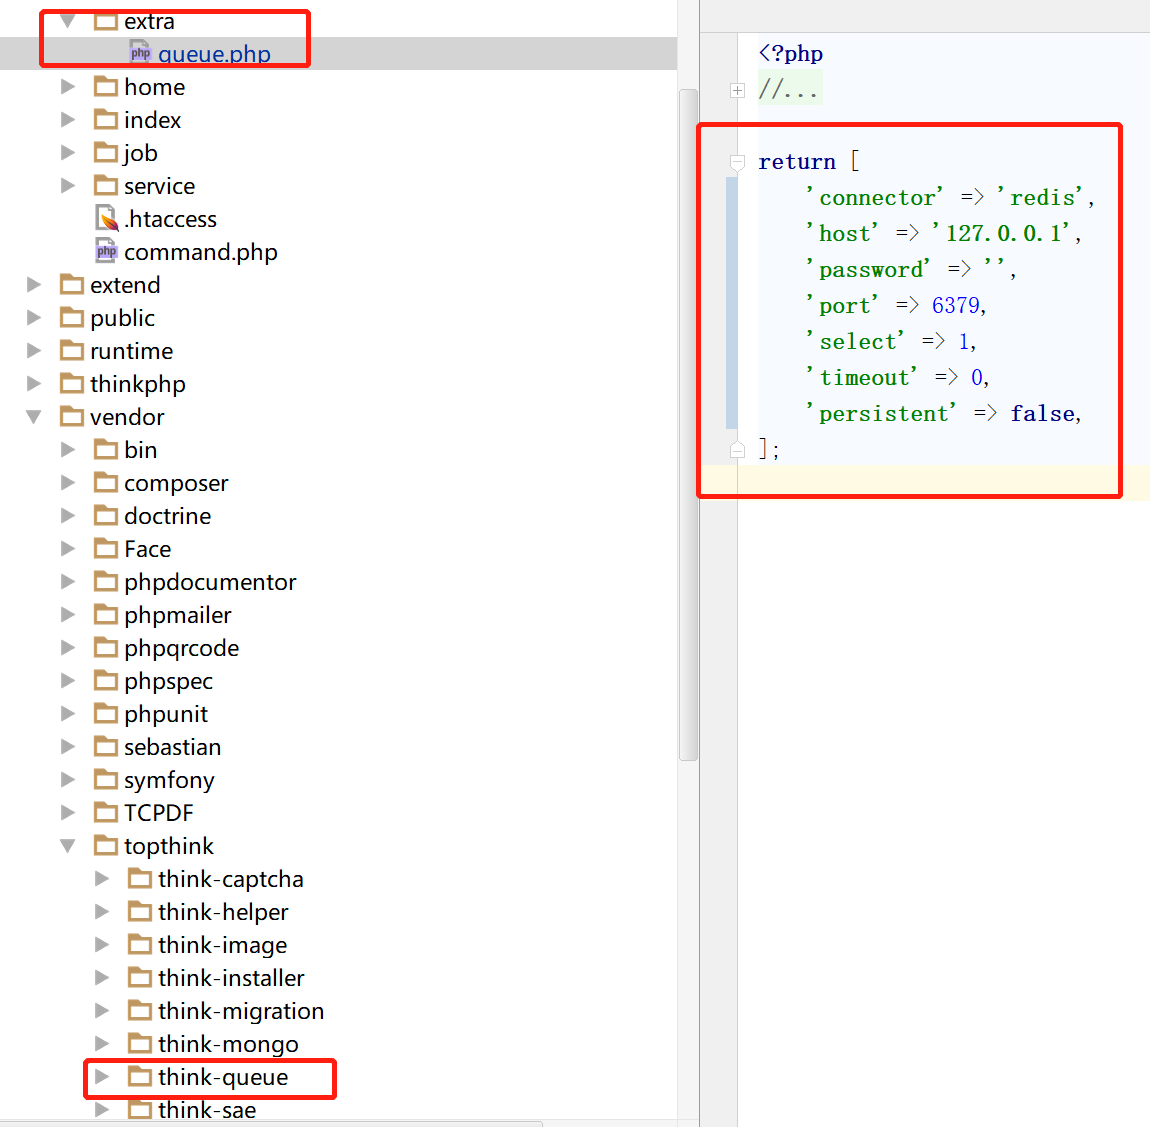
Task: Click the extend folder icon
Action: pos(72,284)
